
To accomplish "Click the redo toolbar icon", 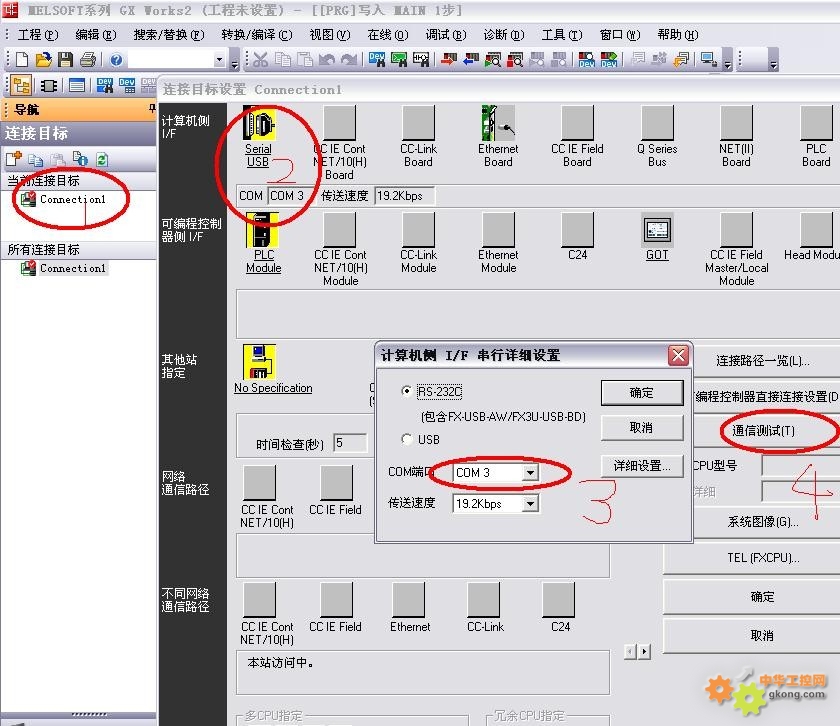I will pyautogui.click(x=349, y=59).
